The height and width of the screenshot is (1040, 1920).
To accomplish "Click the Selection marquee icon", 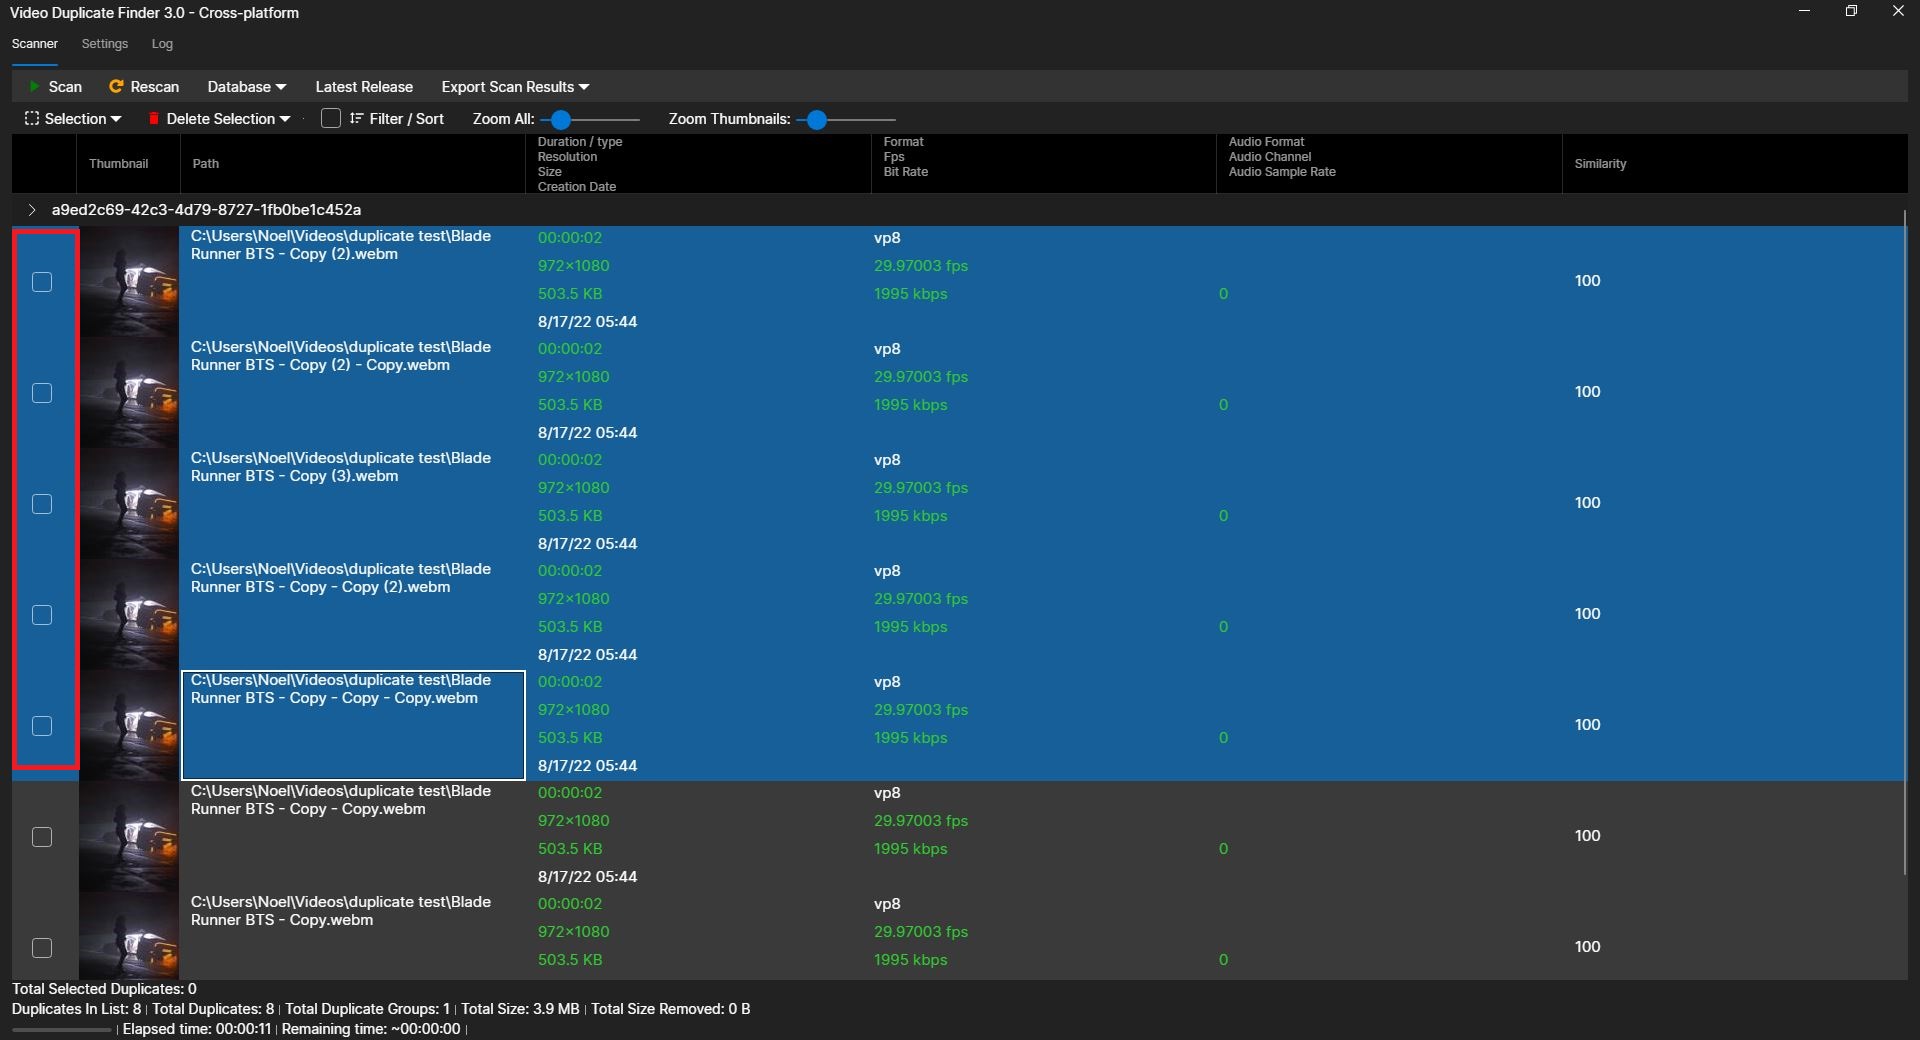I will 31,118.
